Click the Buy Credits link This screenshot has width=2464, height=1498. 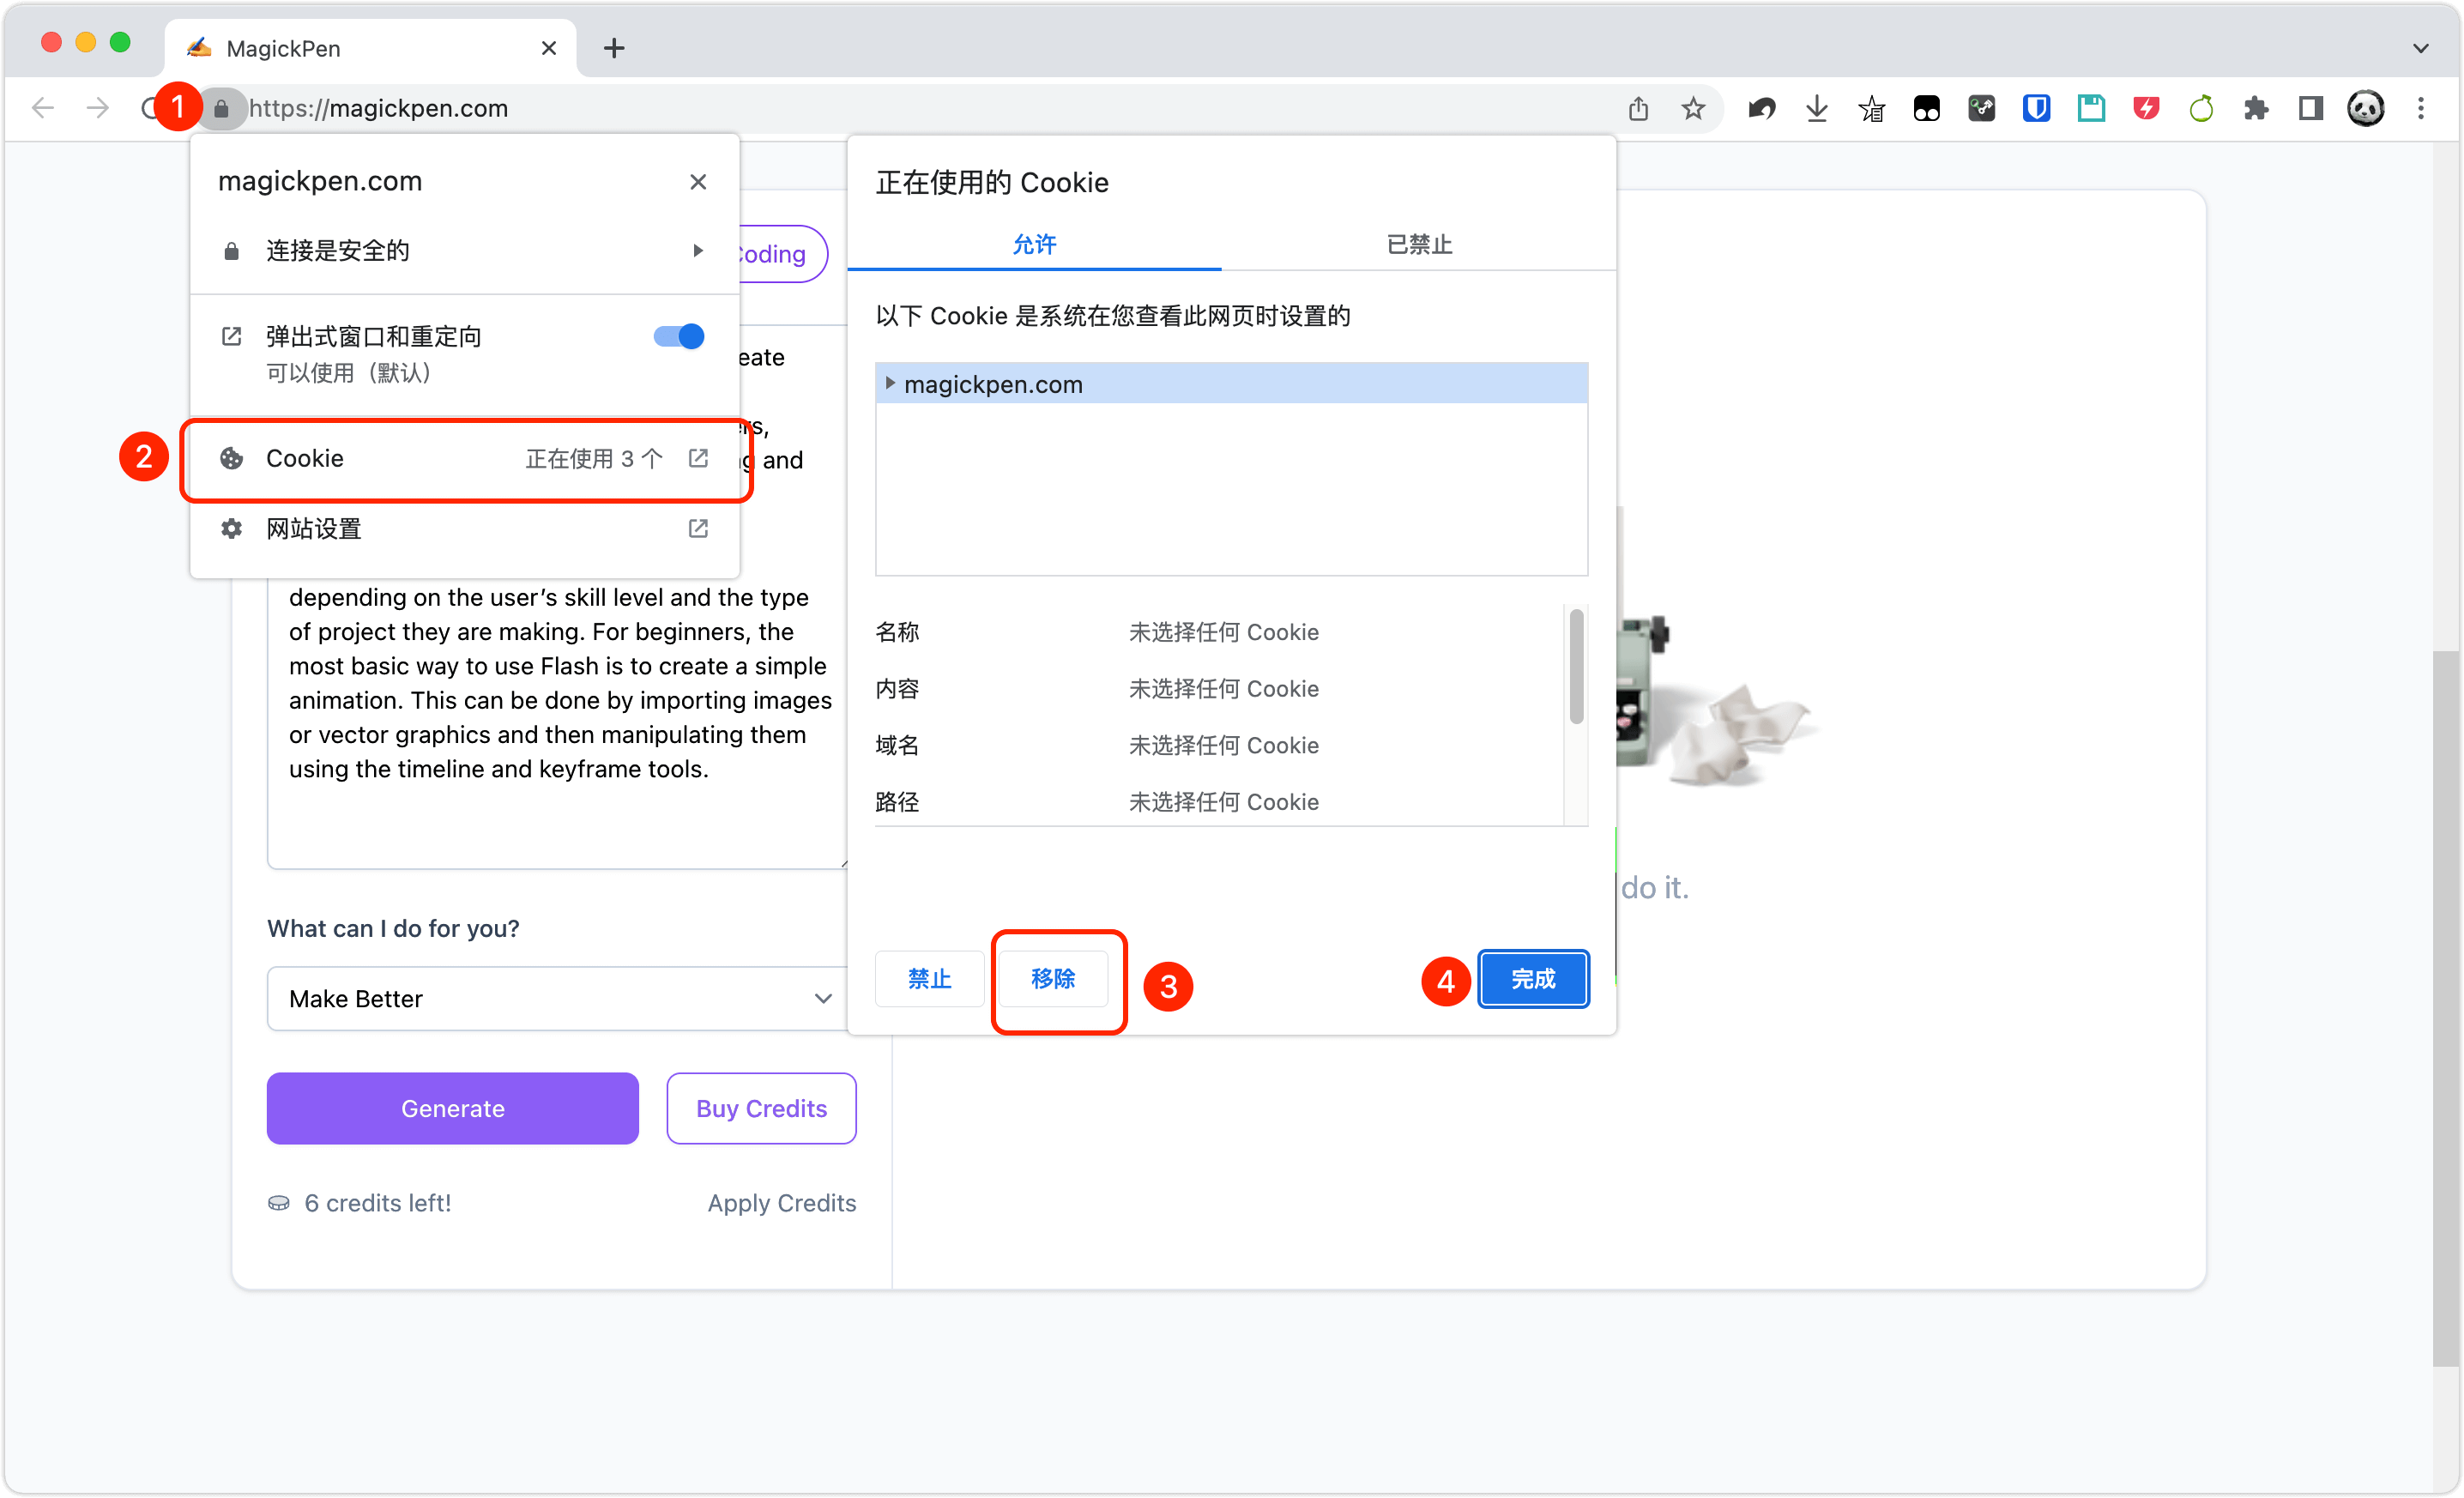[x=761, y=1108]
